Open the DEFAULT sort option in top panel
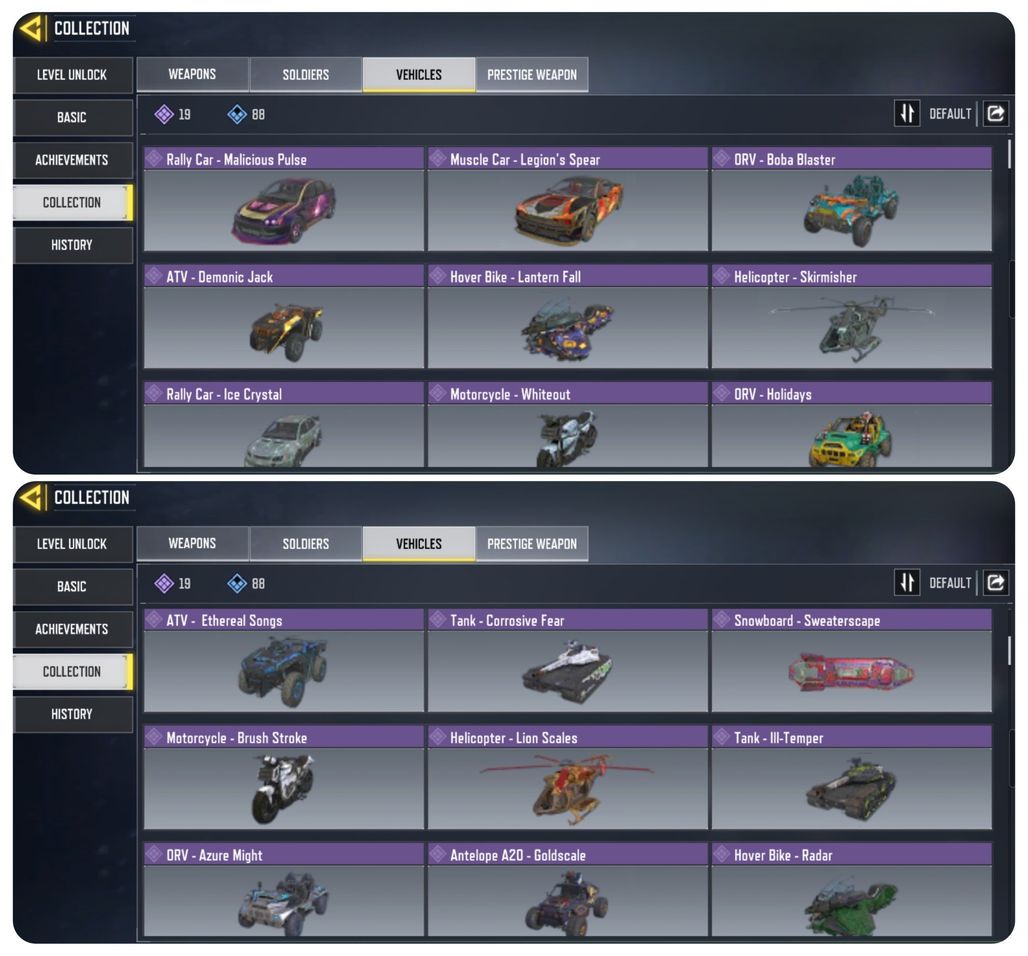This screenshot has height=956, width=1028. [949, 114]
